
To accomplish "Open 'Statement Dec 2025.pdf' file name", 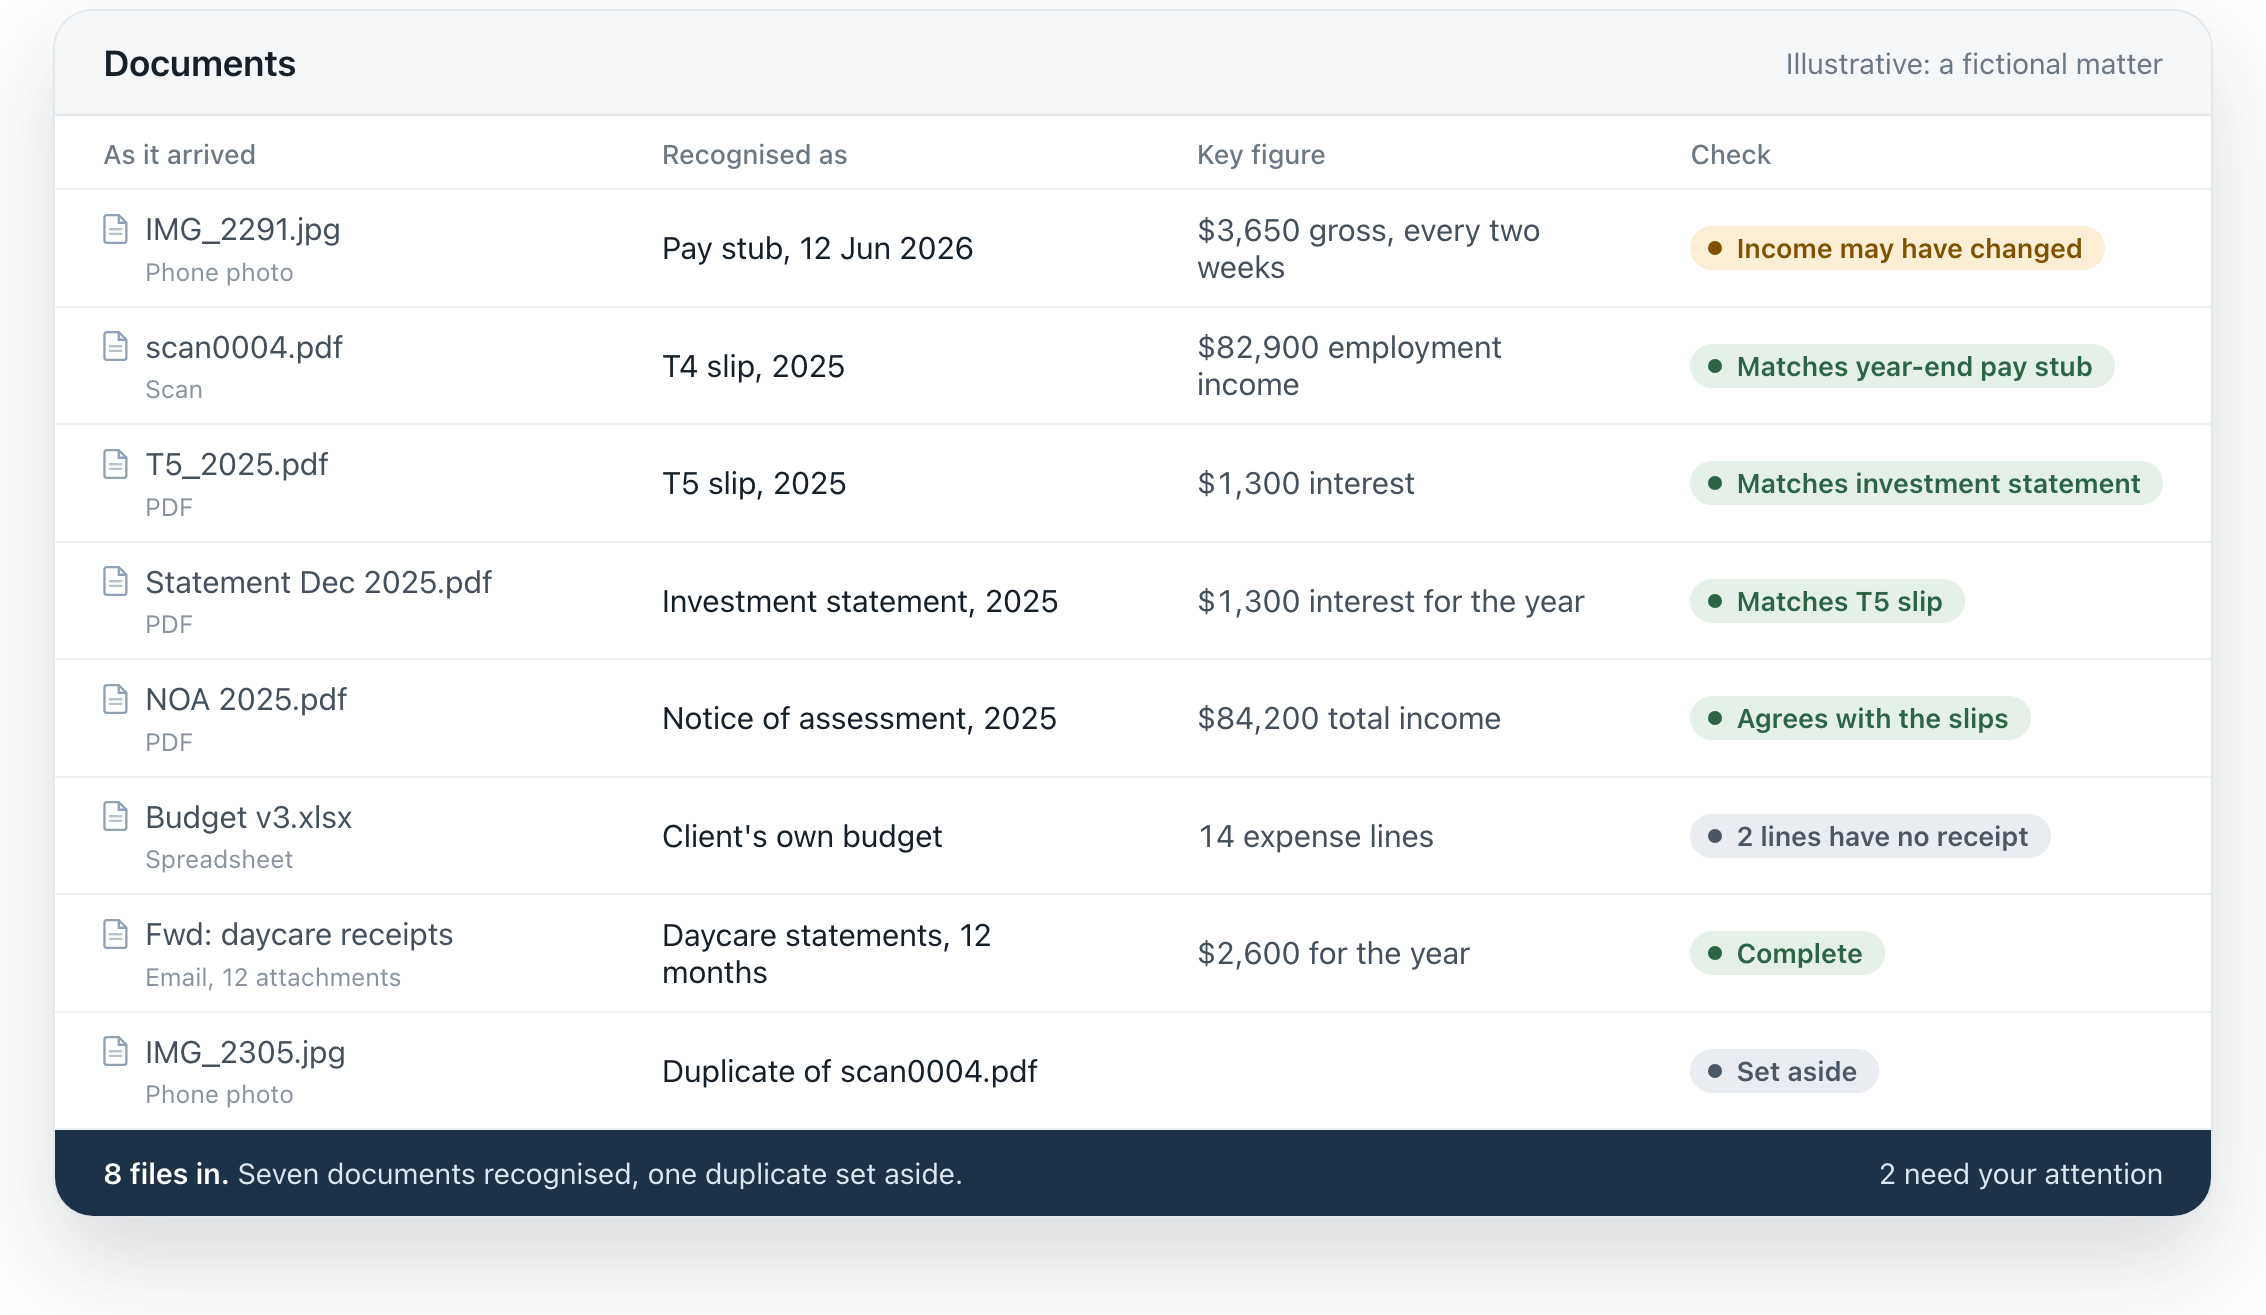I will (319, 582).
